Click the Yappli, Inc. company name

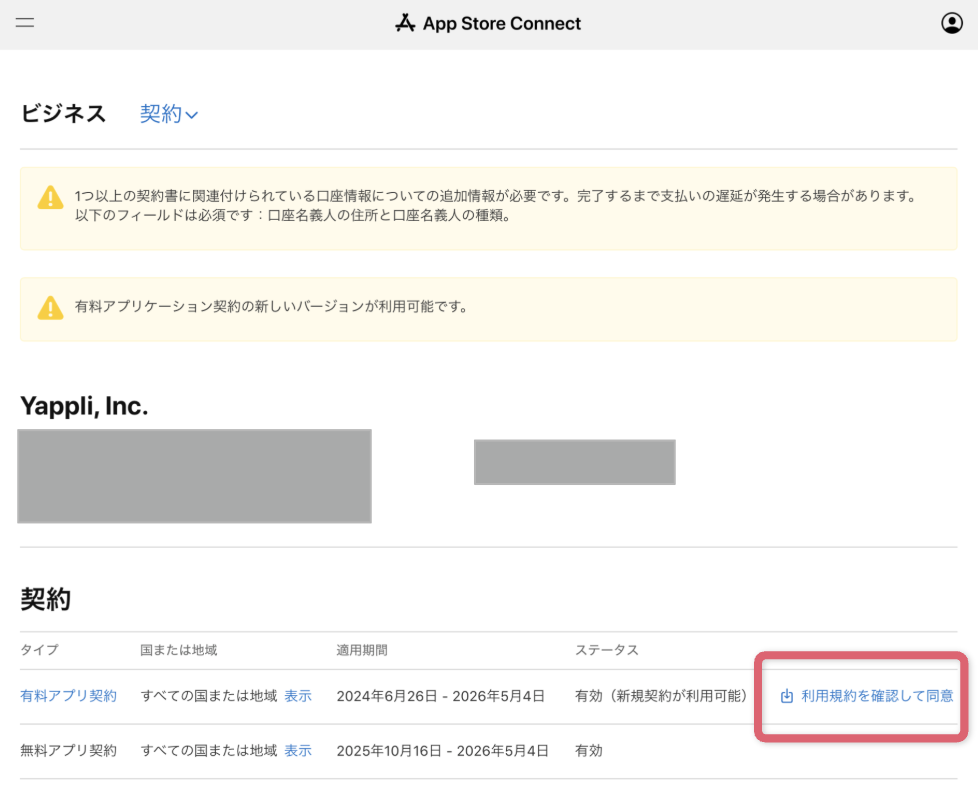[84, 406]
